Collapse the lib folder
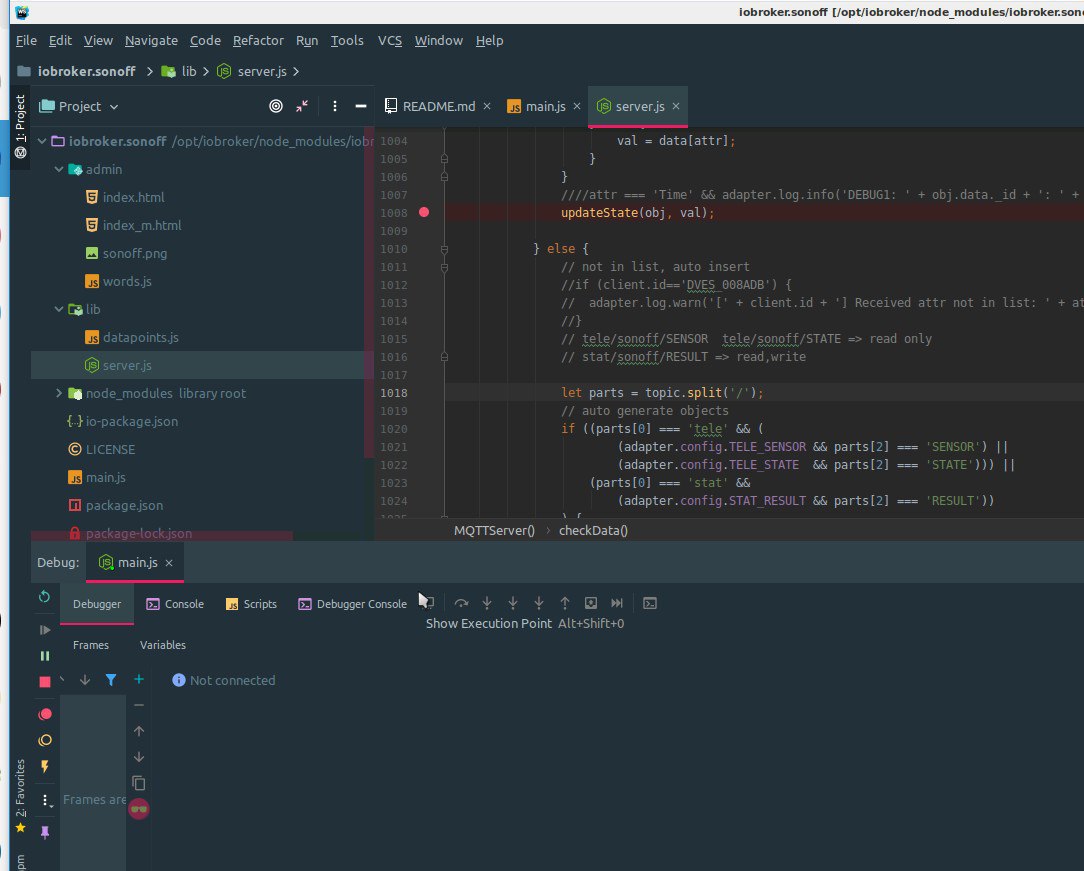Screen dimensions: 1084x871 59,310
